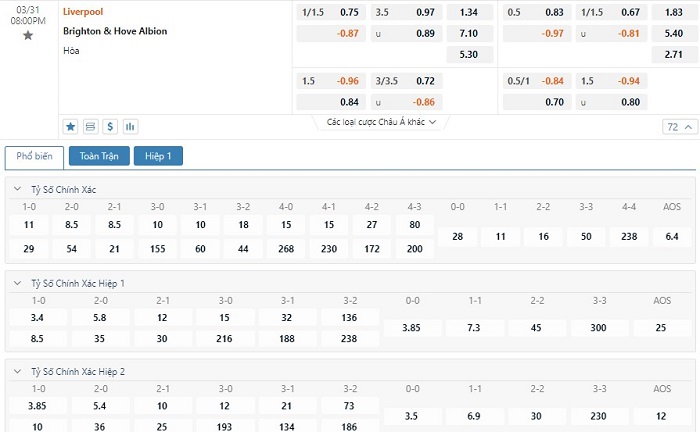Viewport: 700px width, 432px height.
Task: Open the Liverpool team link
Action: click(x=82, y=12)
